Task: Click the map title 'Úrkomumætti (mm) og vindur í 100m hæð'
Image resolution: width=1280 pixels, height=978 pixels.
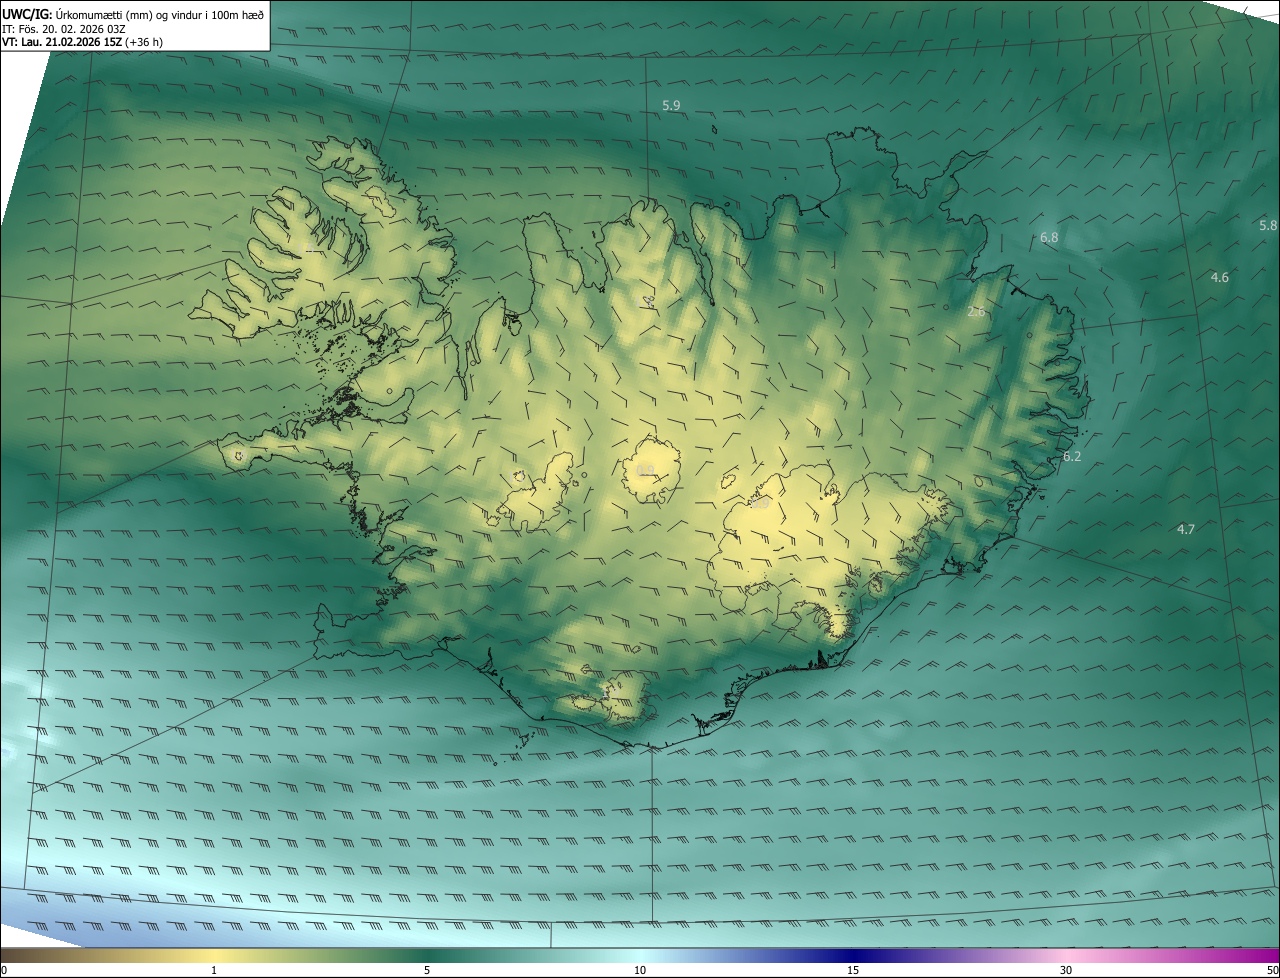Action: [161, 13]
